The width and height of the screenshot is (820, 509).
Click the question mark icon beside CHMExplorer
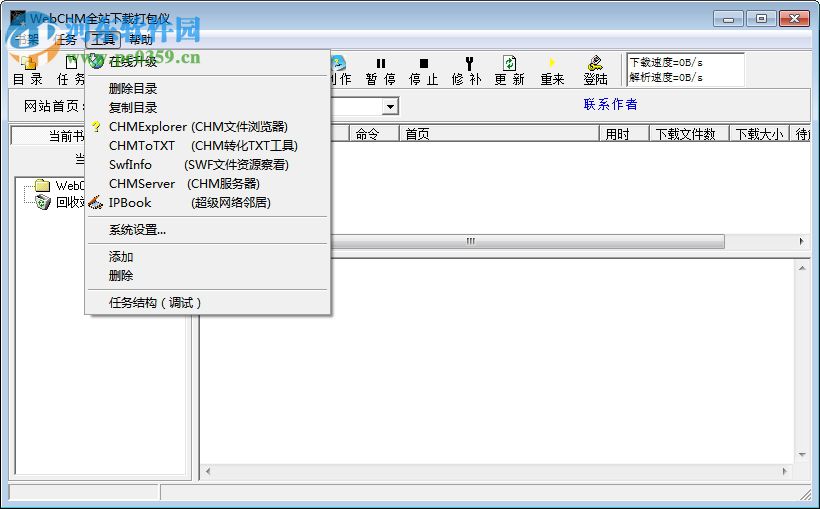[x=96, y=127]
